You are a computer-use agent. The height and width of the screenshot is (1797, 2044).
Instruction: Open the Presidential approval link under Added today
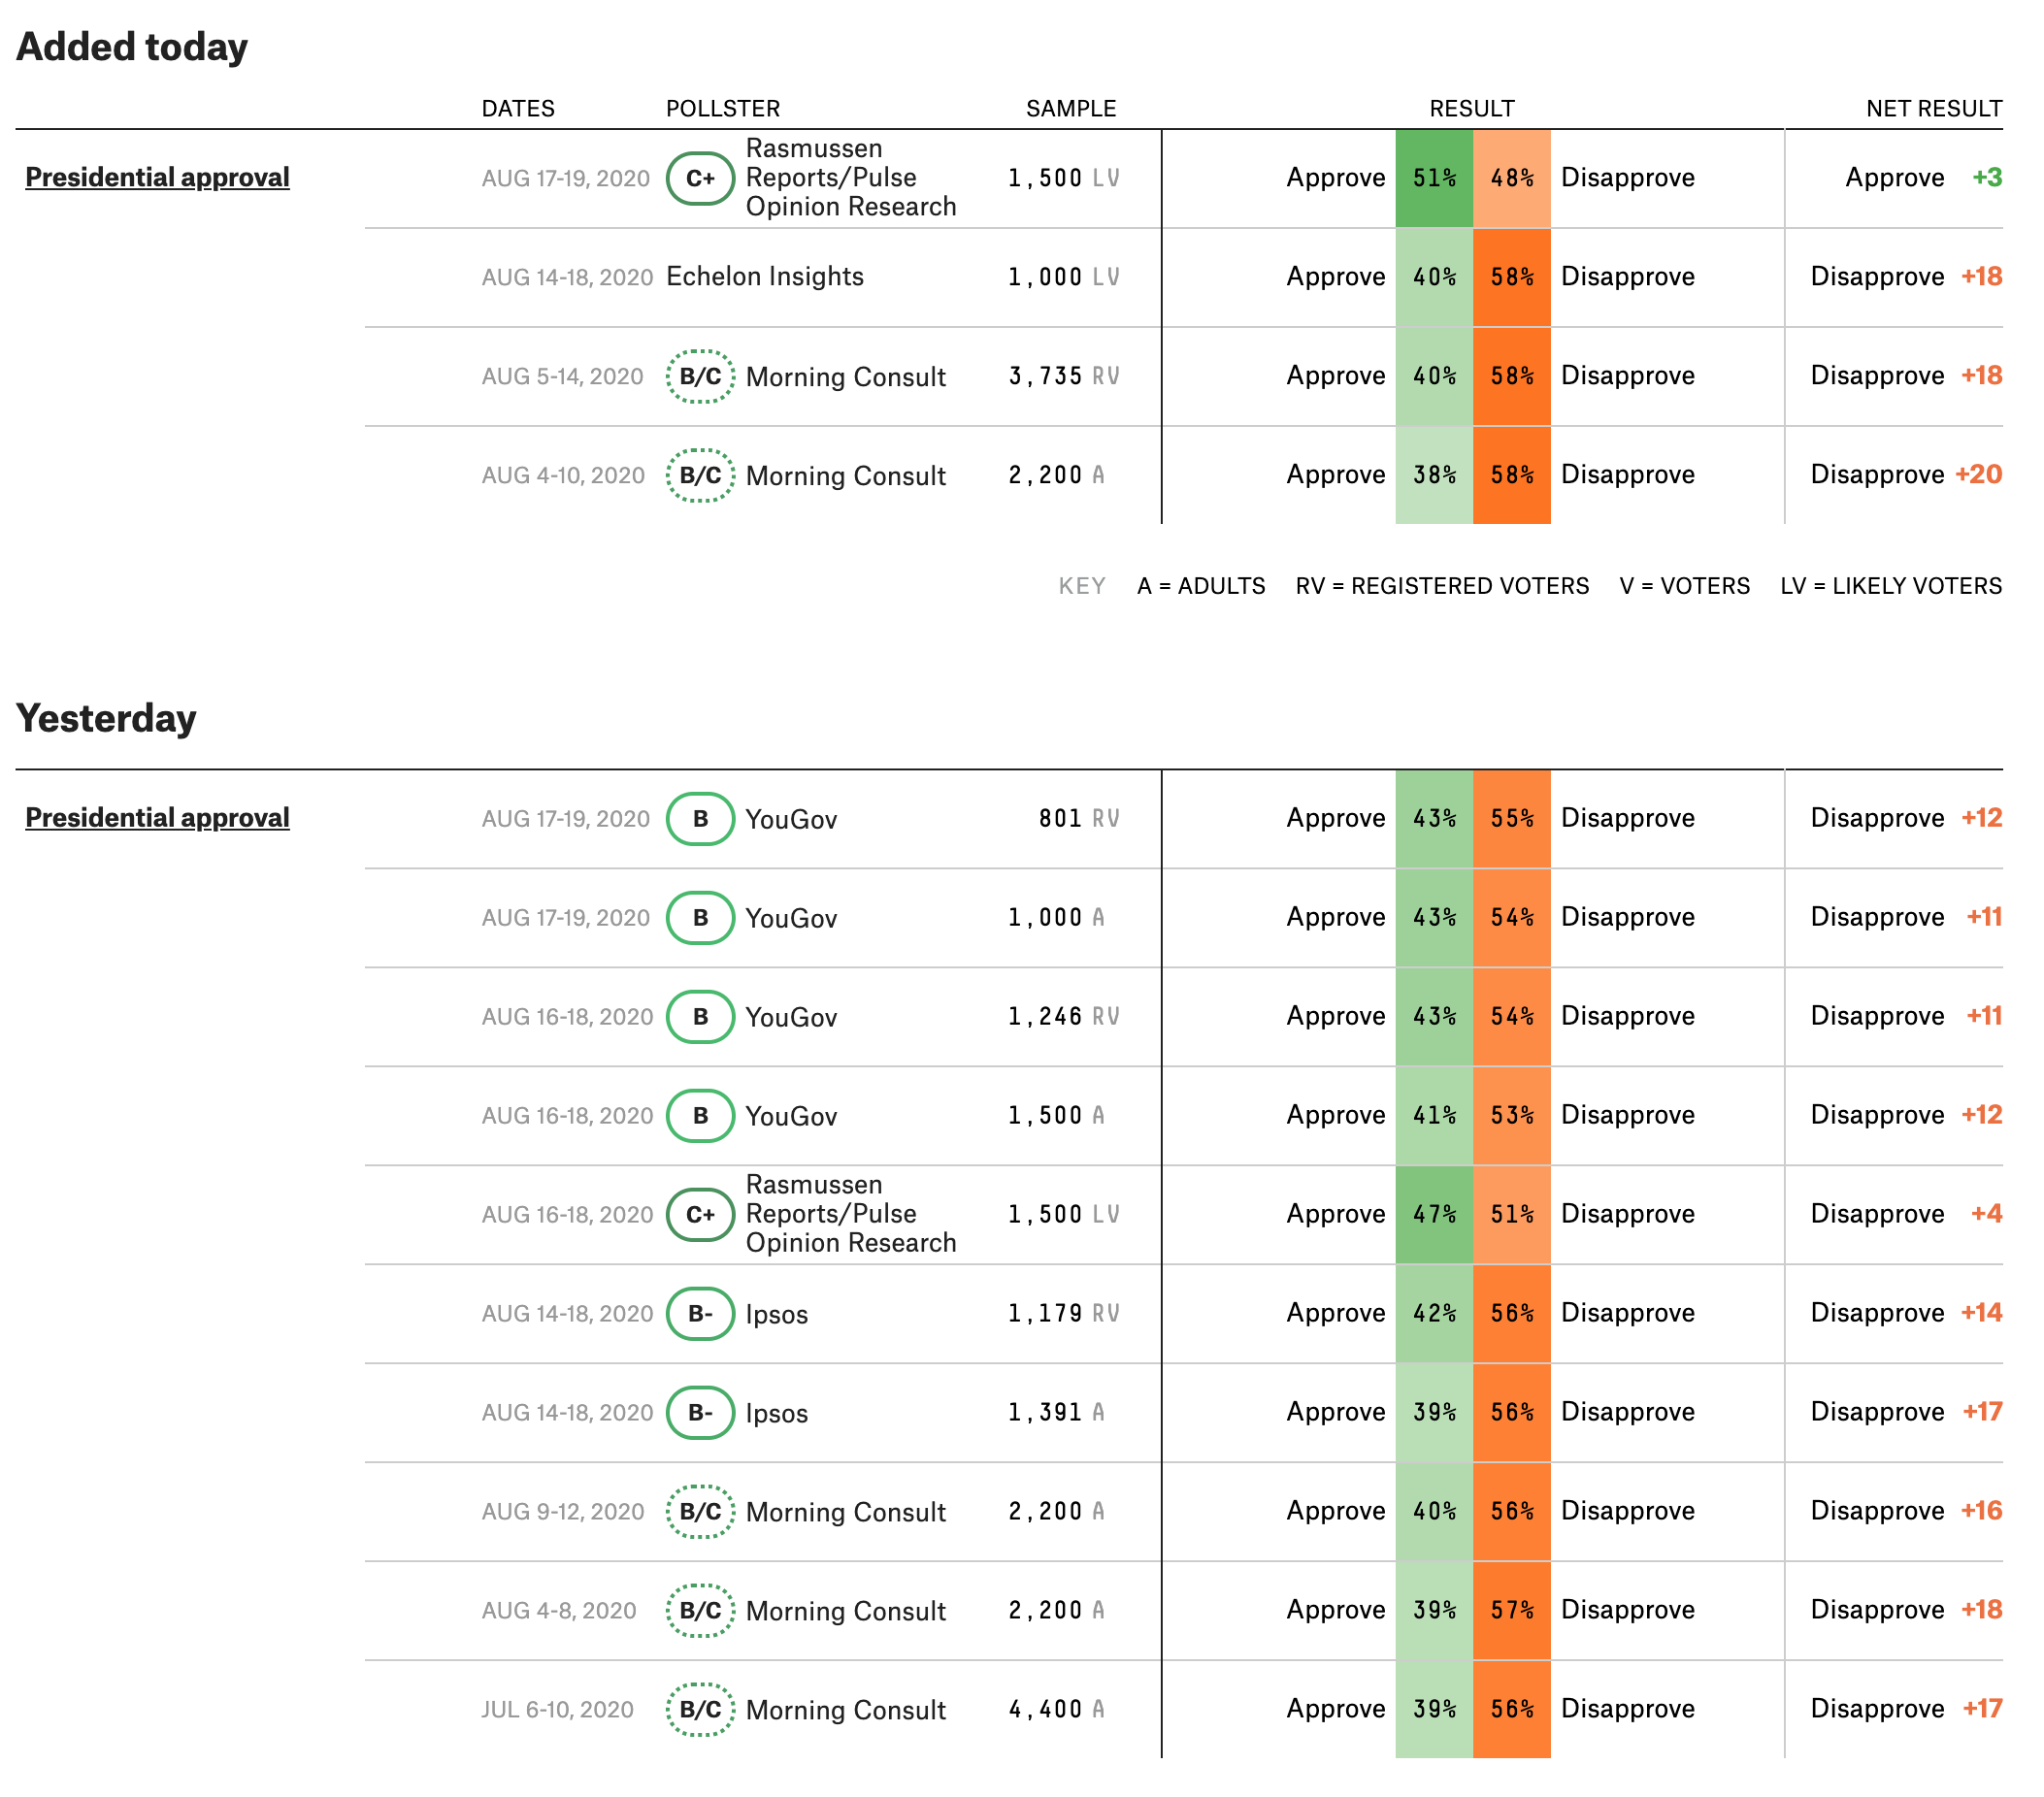click(x=157, y=177)
